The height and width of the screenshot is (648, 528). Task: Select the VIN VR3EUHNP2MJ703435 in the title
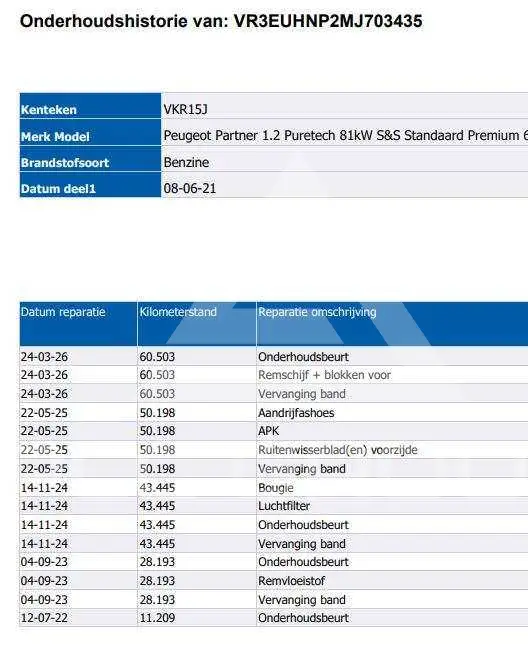tap(328, 21)
